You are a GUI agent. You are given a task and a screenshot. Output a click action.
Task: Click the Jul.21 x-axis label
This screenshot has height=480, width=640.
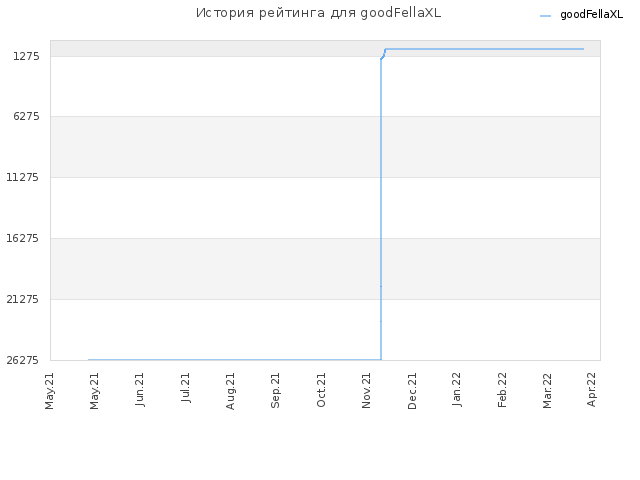coord(185,388)
